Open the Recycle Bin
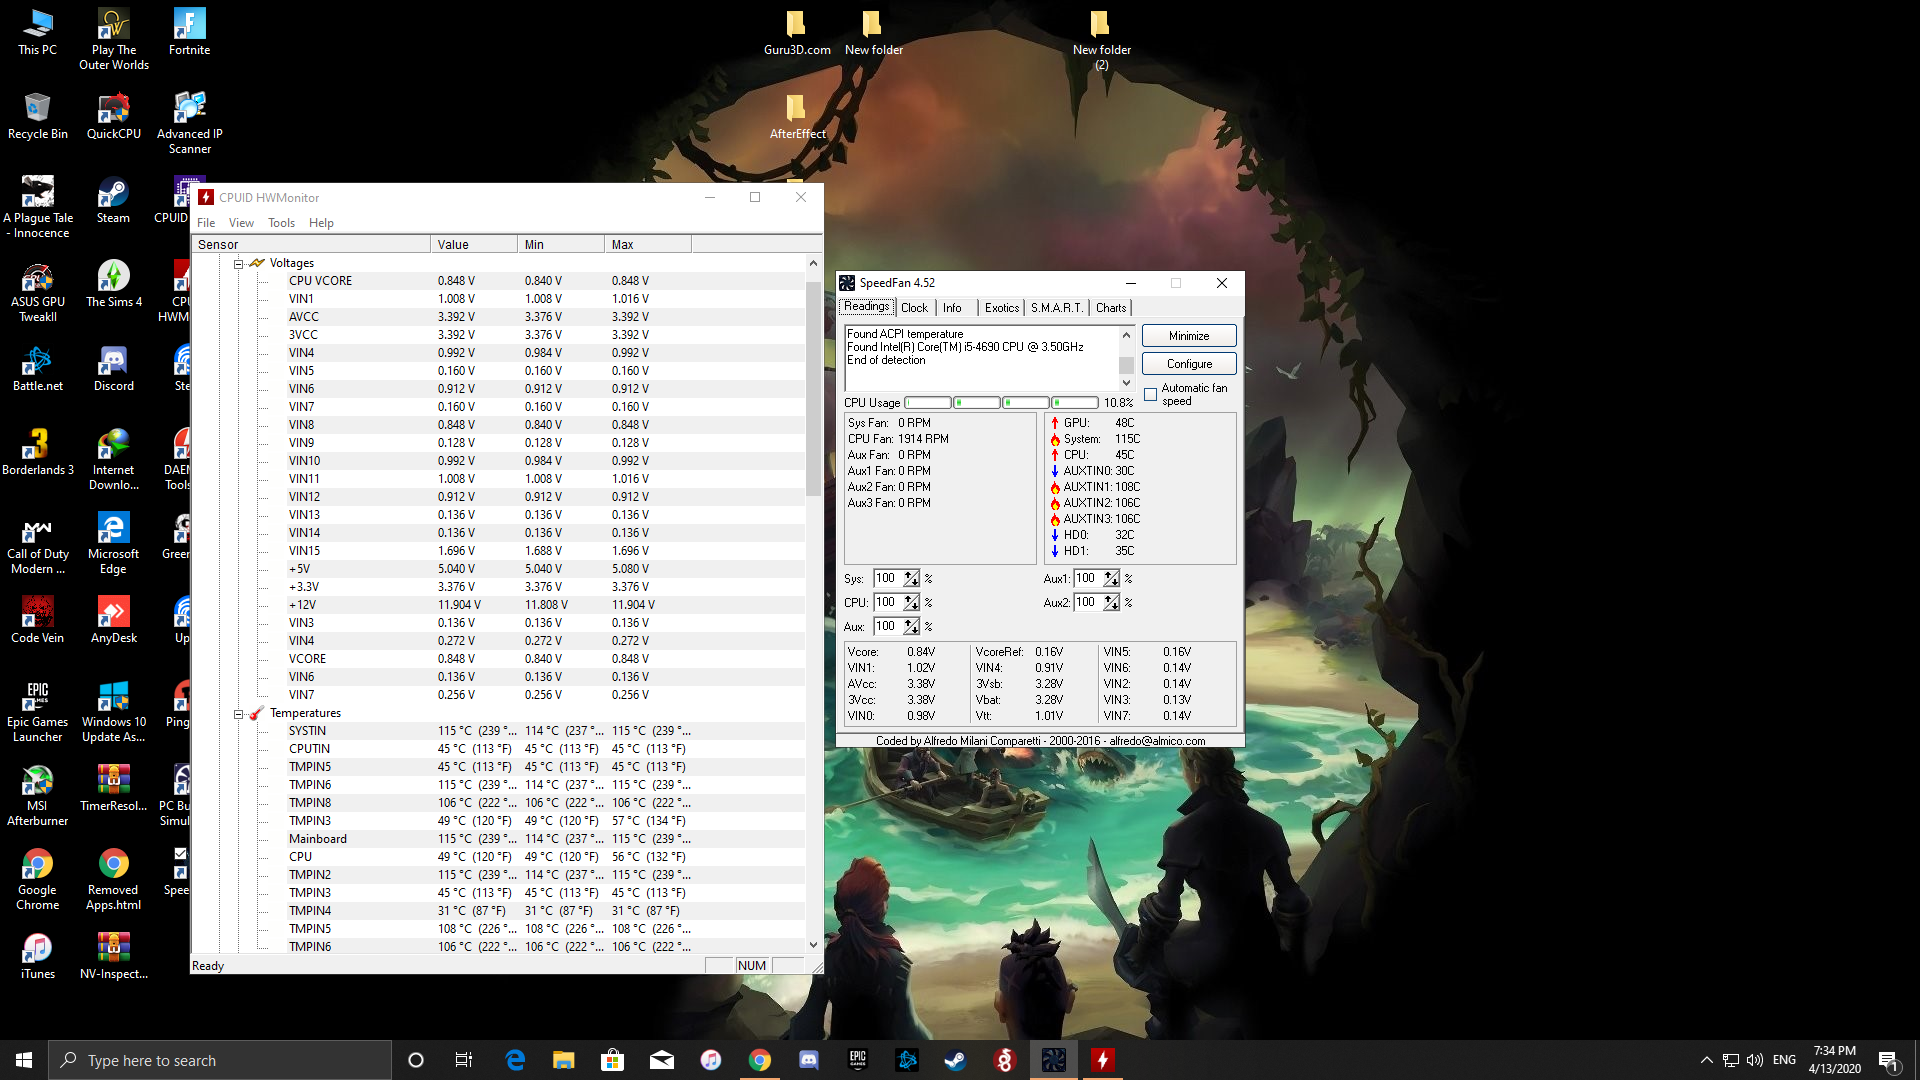This screenshot has height=1080, width=1920. click(37, 116)
